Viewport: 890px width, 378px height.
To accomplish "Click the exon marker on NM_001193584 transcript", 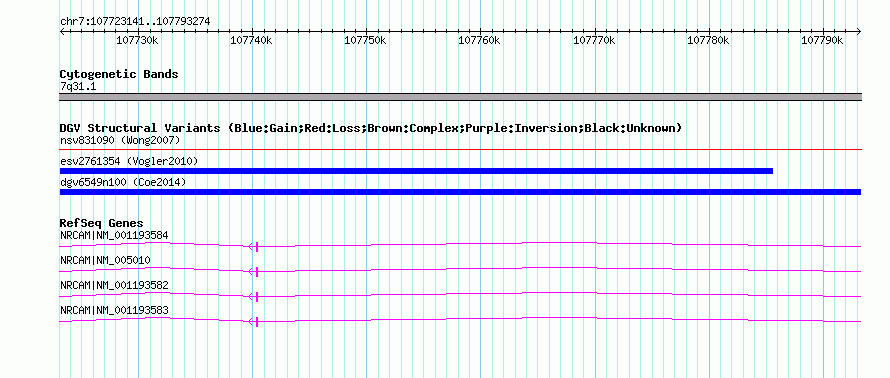I will tap(257, 246).
